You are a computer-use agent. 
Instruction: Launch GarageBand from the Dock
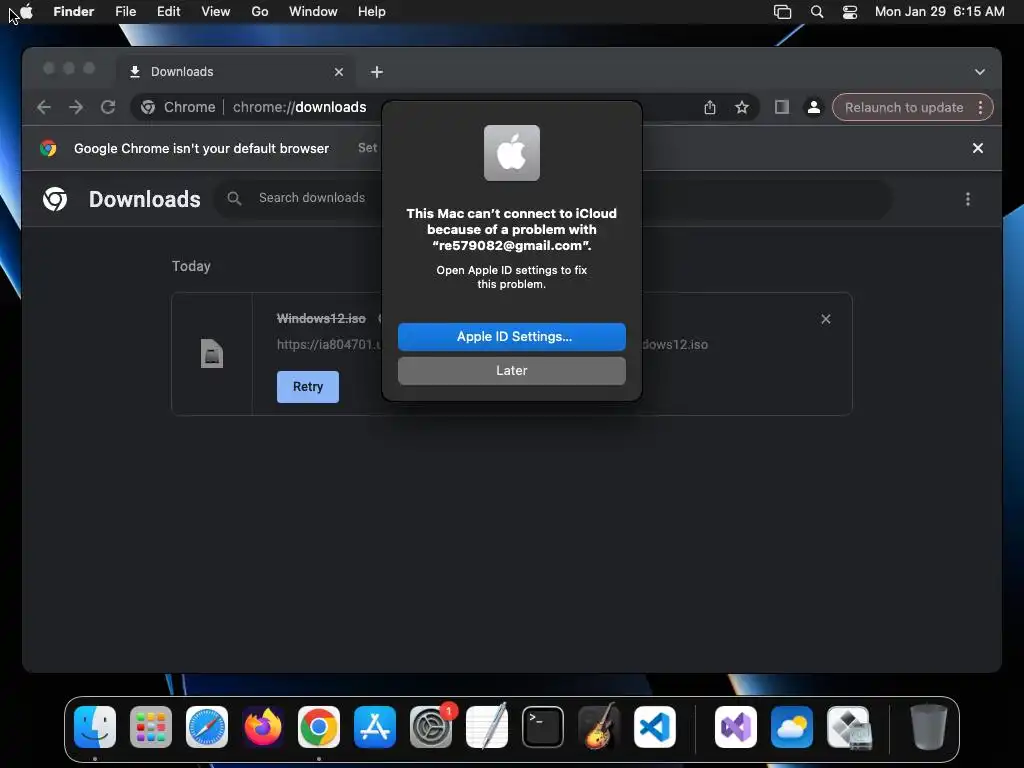pos(599,727)
